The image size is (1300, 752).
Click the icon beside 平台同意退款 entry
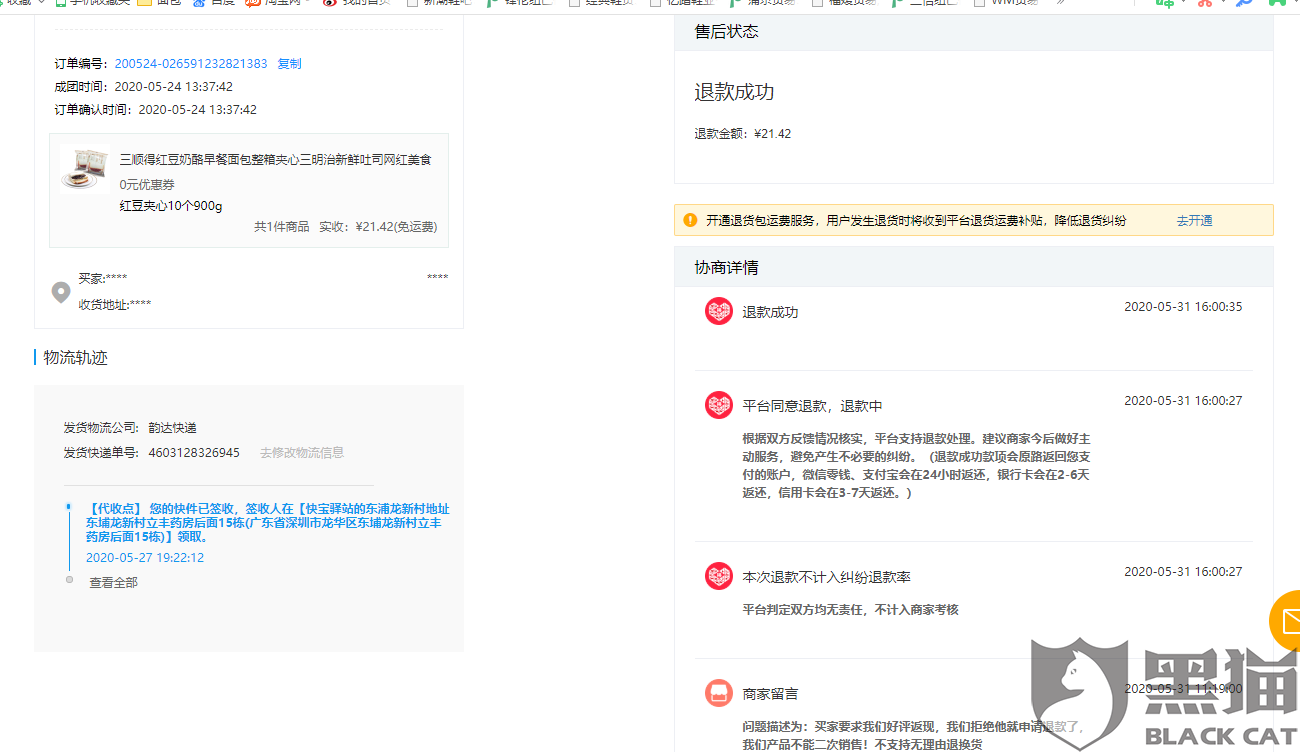point(719,405)
